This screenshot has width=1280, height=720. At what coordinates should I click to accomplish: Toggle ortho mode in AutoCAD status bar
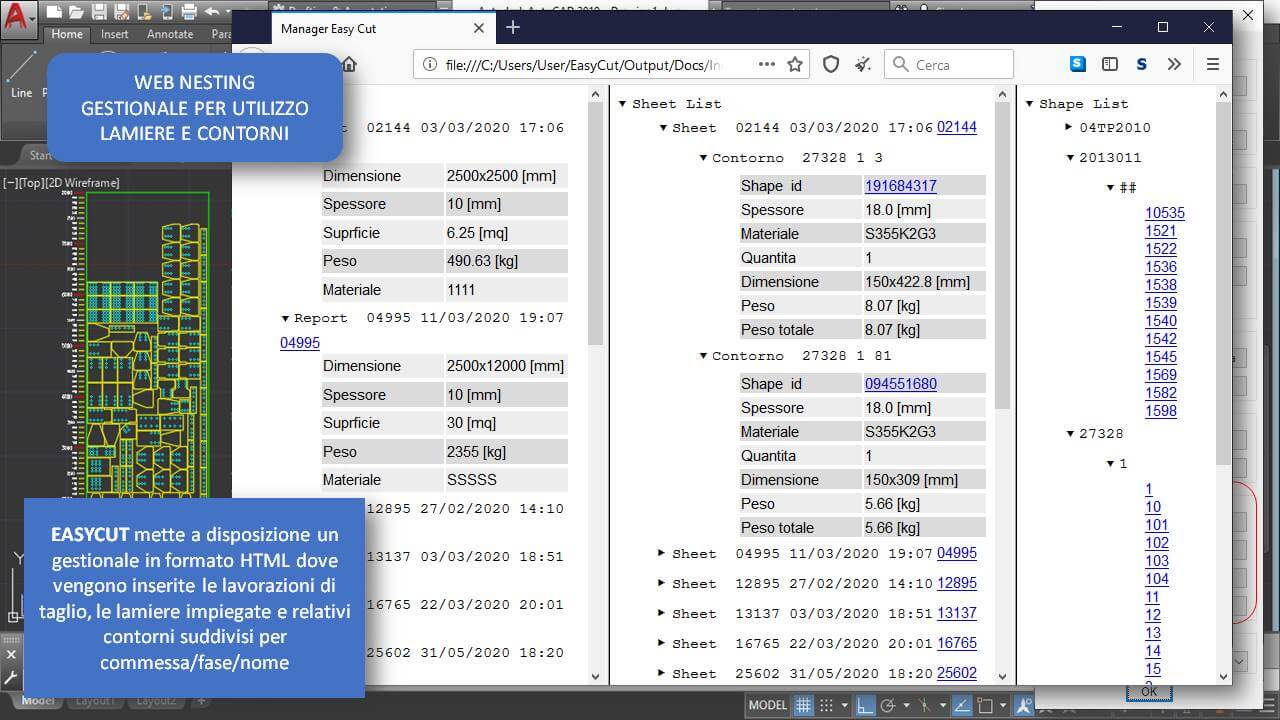tap(866, 705)
